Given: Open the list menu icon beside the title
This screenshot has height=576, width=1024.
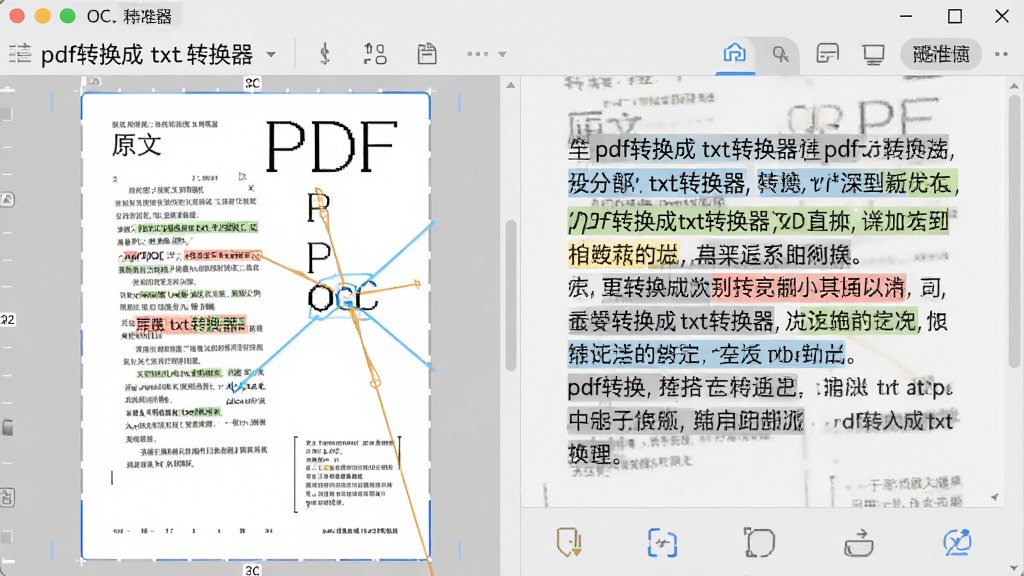Looking at the screenshot, I should pyautogui.click(x=20, y=54).
